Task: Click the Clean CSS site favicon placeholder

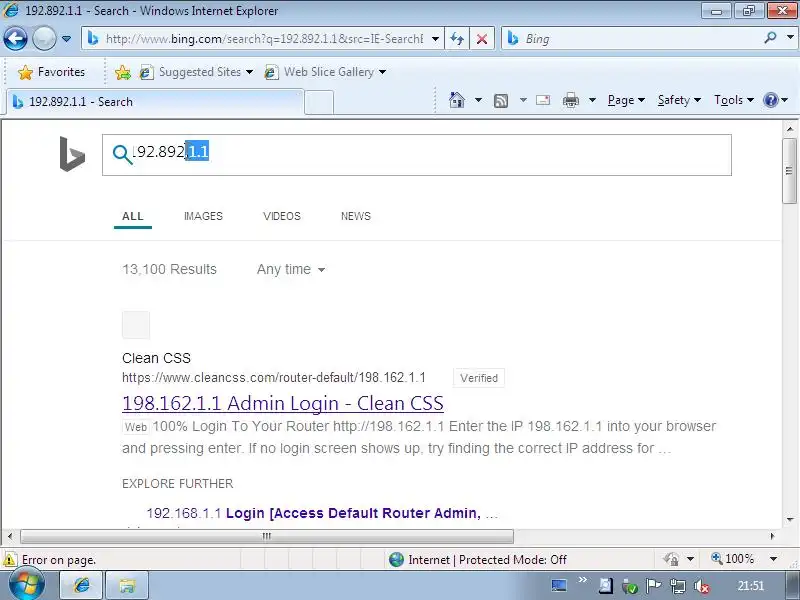Action: tap(136, 325)
